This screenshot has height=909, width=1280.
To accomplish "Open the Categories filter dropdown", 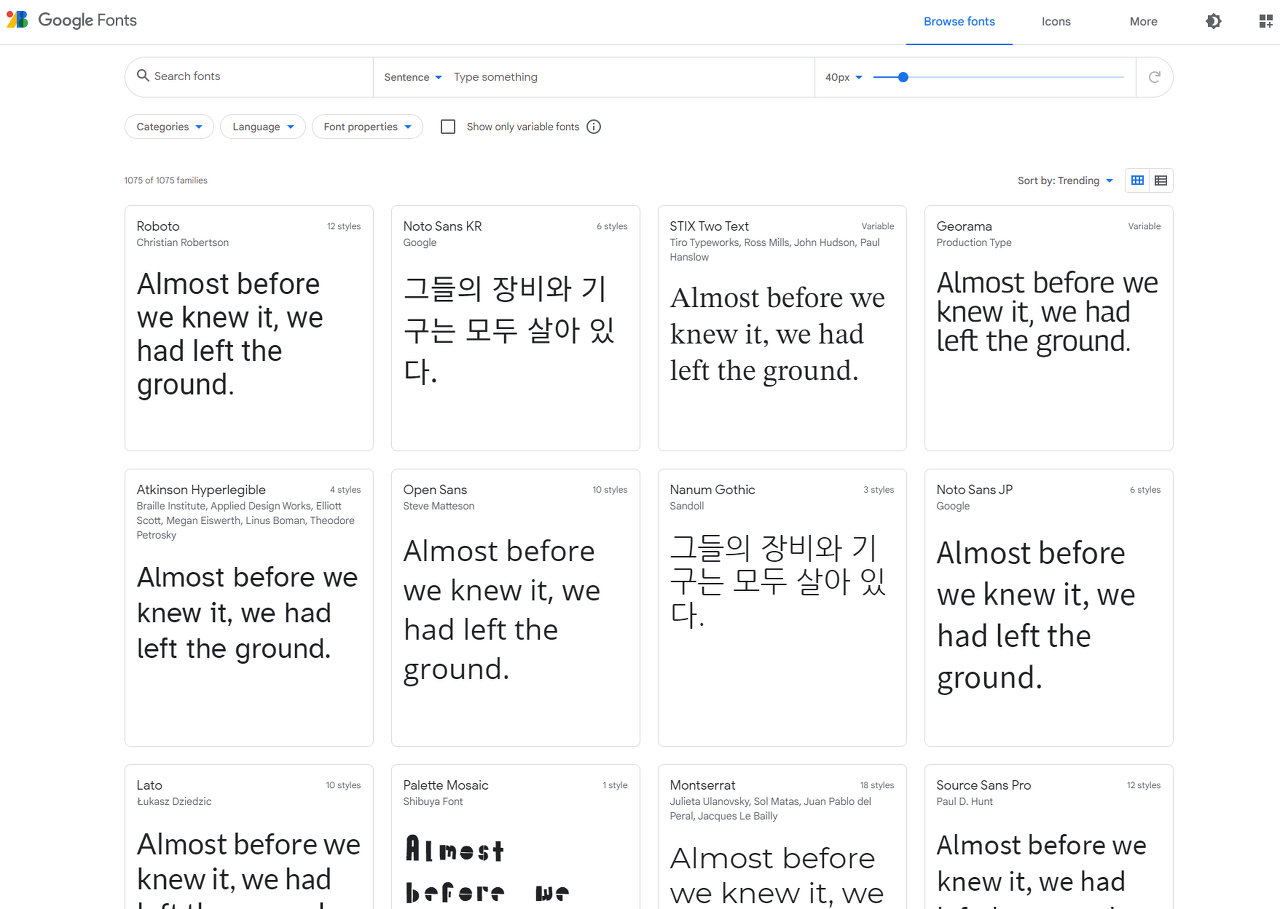I will [169, 127].
